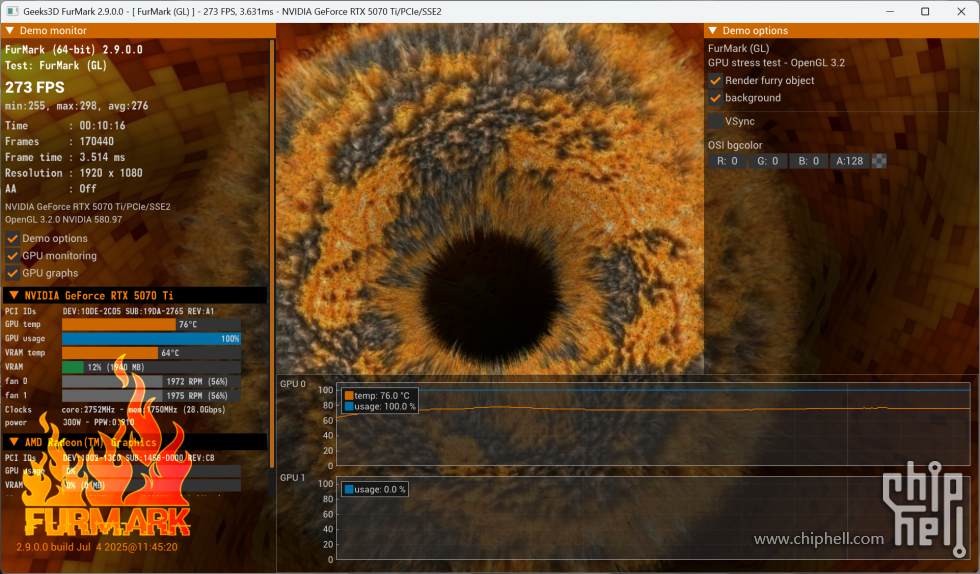Screen dimensions: 980x574
Task: Click the OSI bgcolor G: 0 field
Action: [768, 161]
